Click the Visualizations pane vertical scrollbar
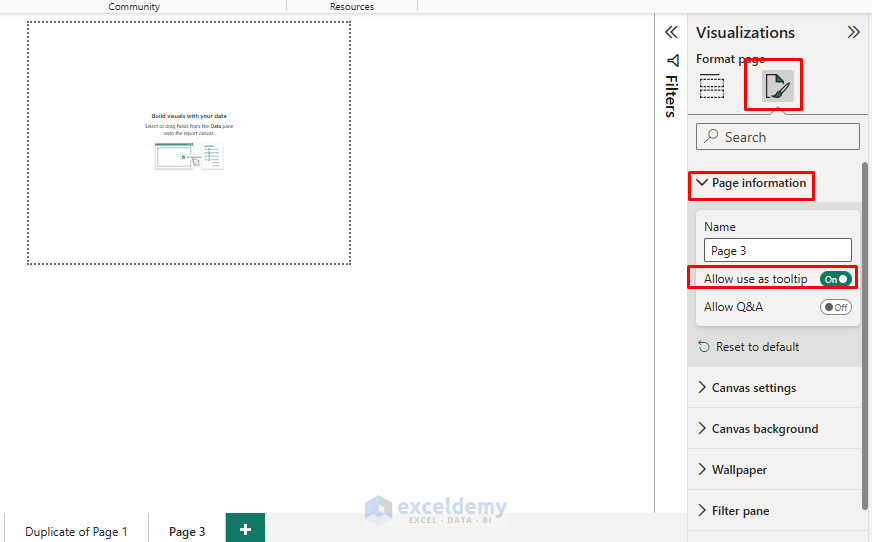Image resolution: width=872 pixels, height=542 pixels. 865,335
